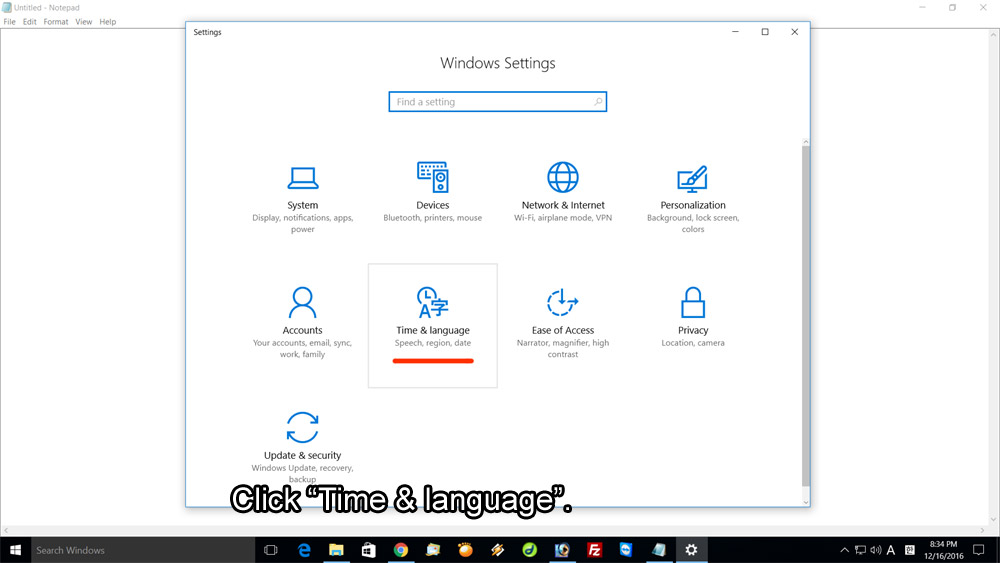Screen dimensions: 1000x563
Task: Open the Notepad File menu
Action: pos(10,22)
